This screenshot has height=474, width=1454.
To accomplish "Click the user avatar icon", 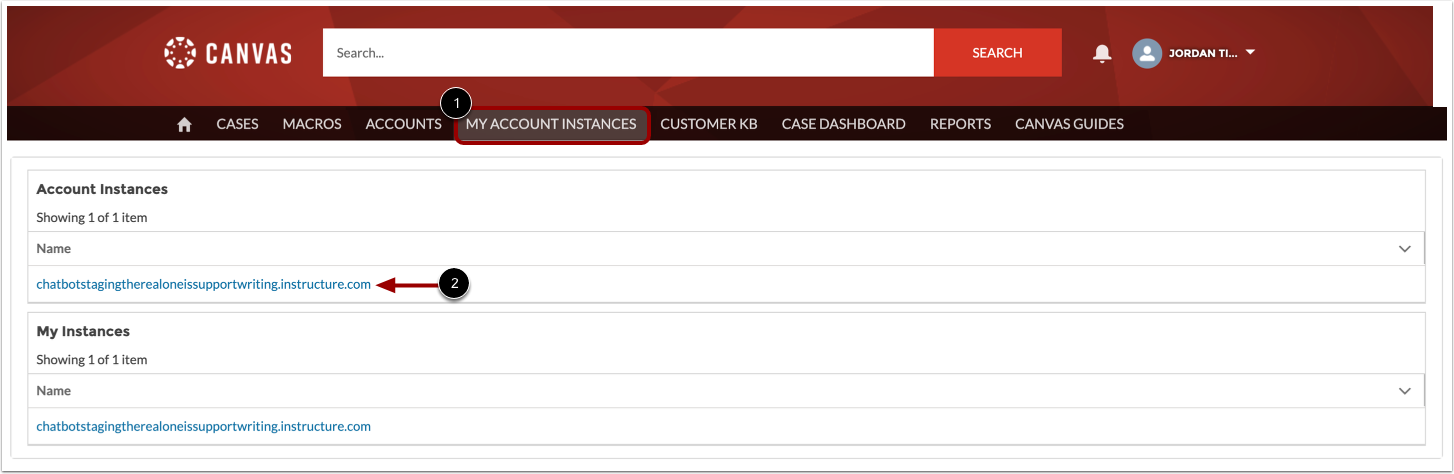I will 1146,53.
